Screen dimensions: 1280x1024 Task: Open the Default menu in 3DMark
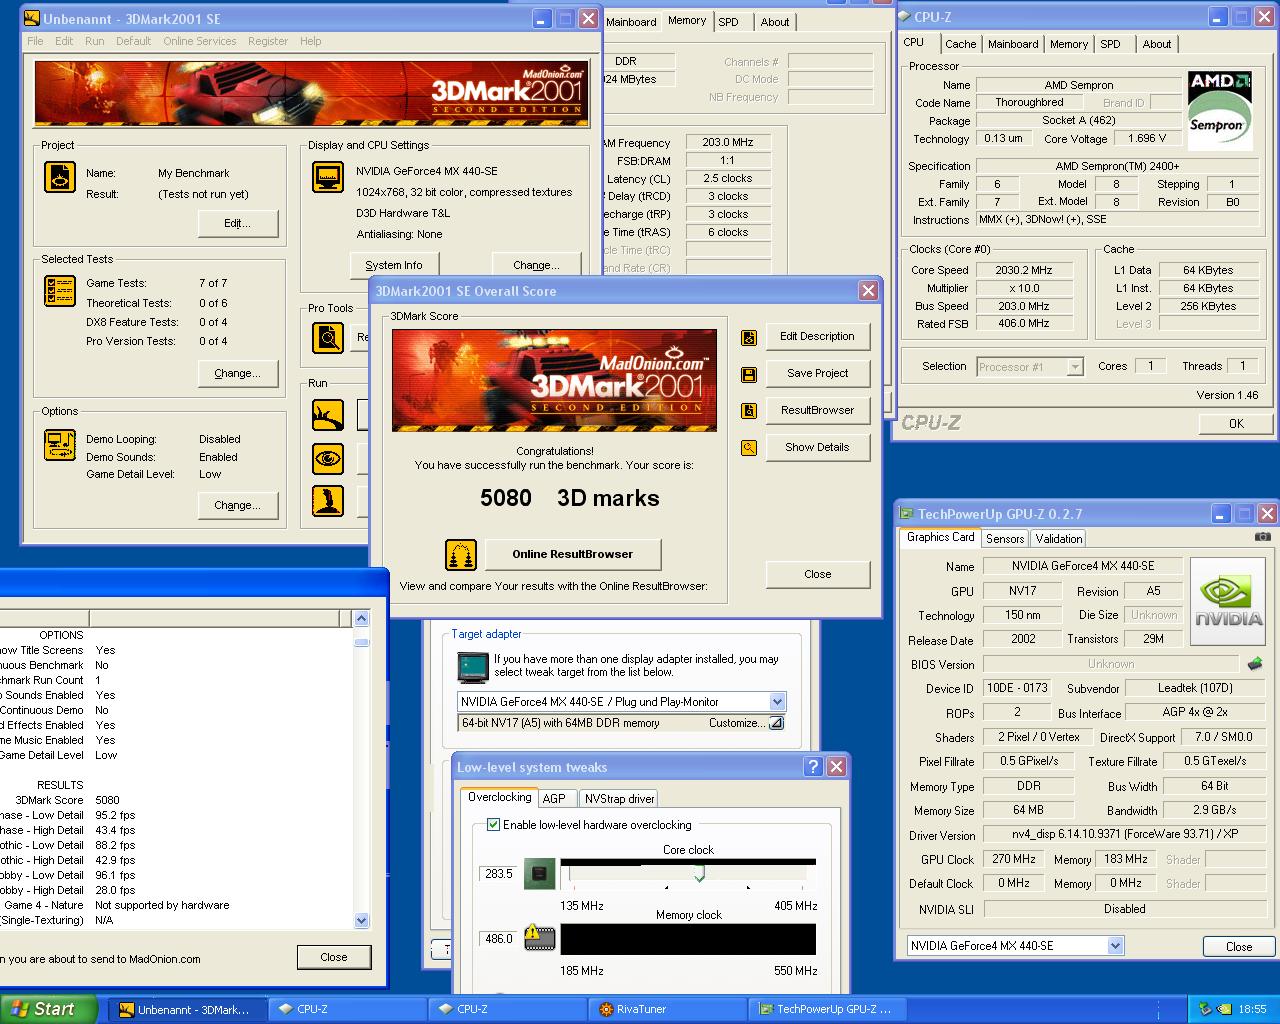pyautogui.click(x=133, y=41)
